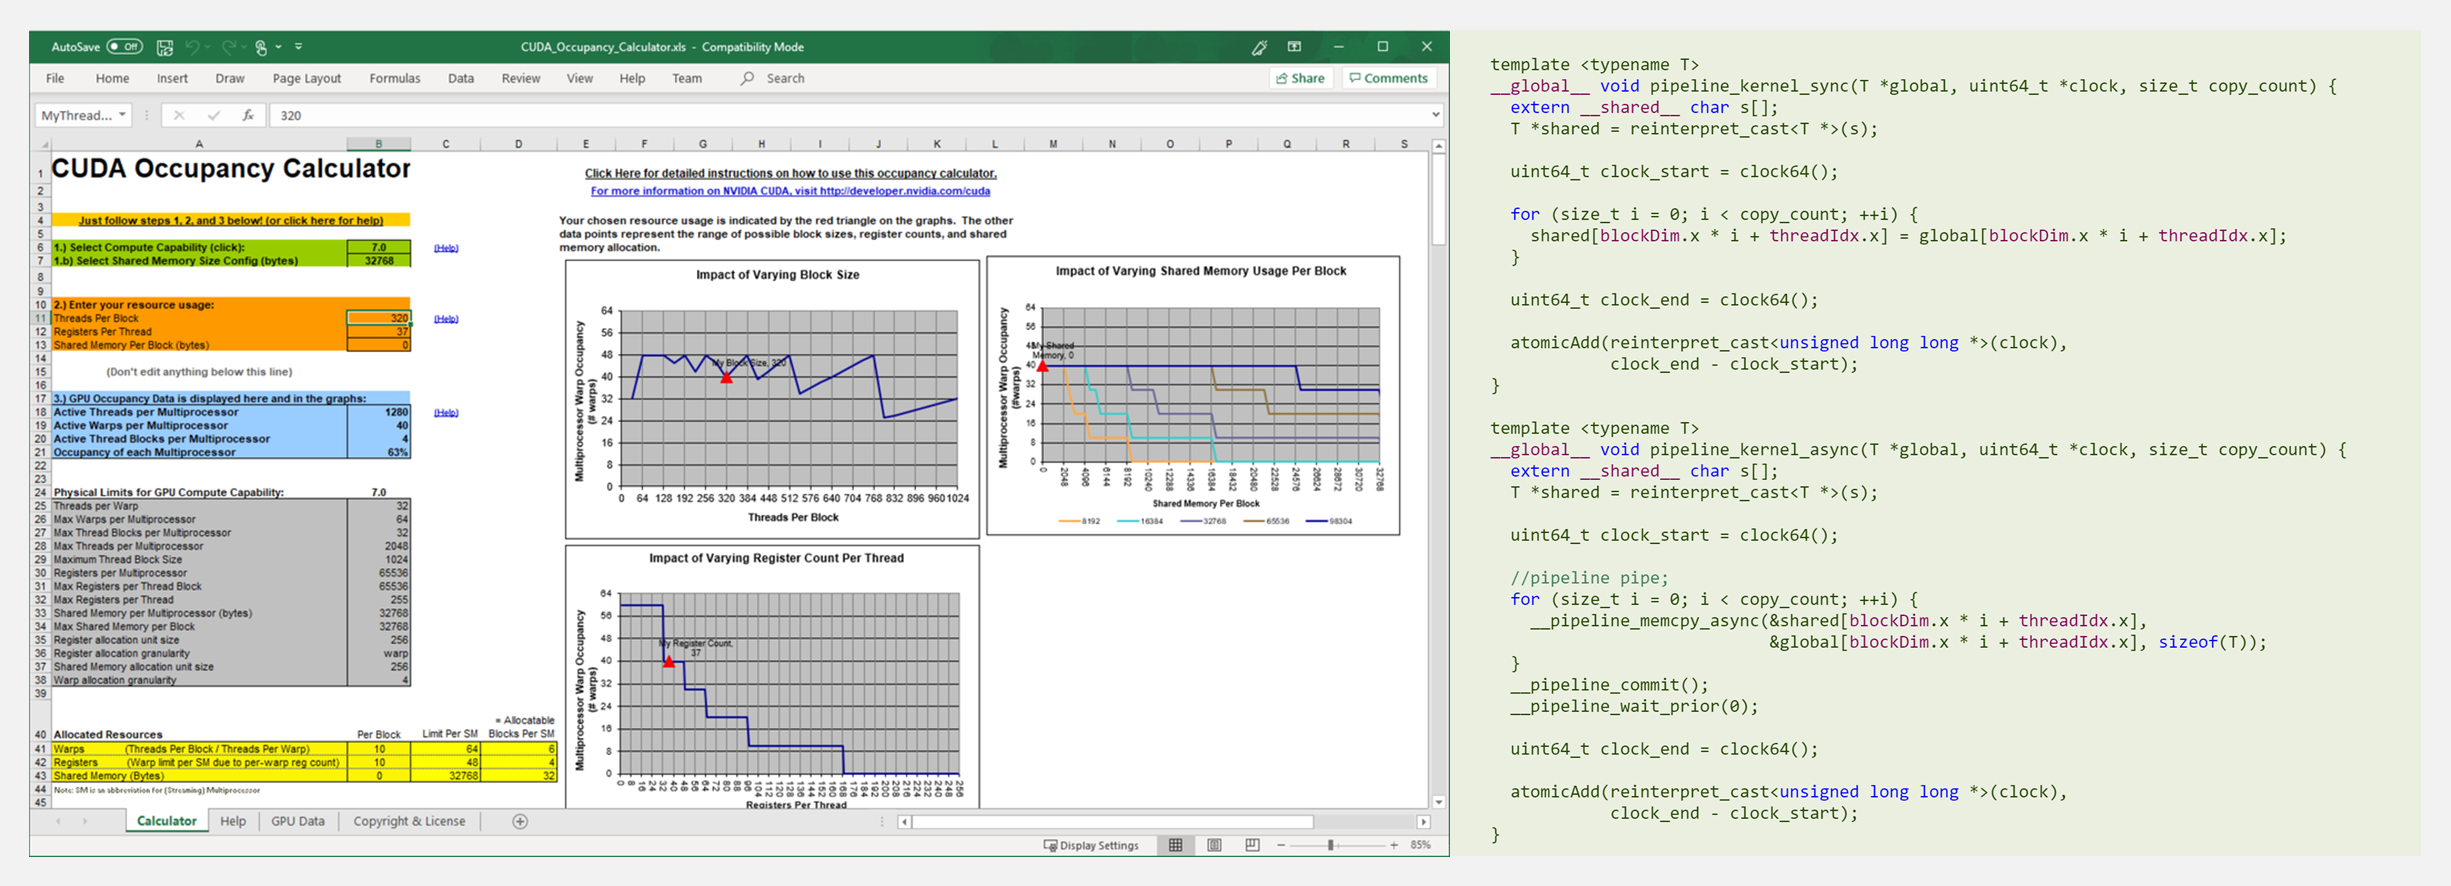Click the Ribbon Display Options icon
2451x886 pixels.
[x=1294, y=47]
